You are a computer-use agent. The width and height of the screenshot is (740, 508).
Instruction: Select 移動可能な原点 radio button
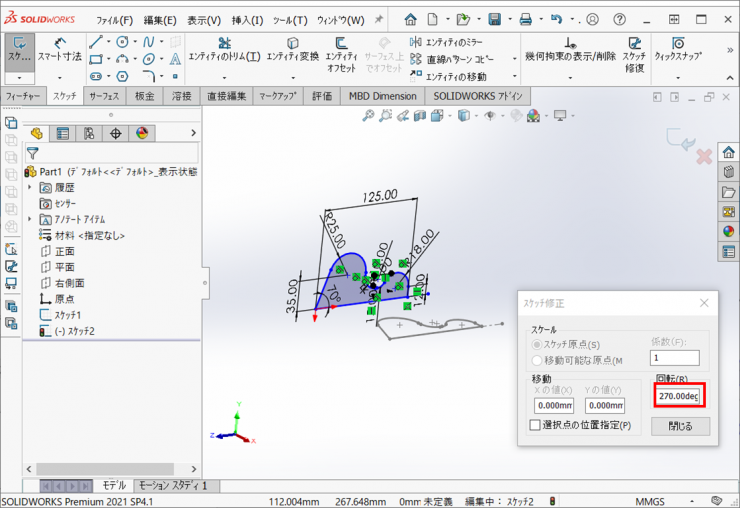pos(537,360)
